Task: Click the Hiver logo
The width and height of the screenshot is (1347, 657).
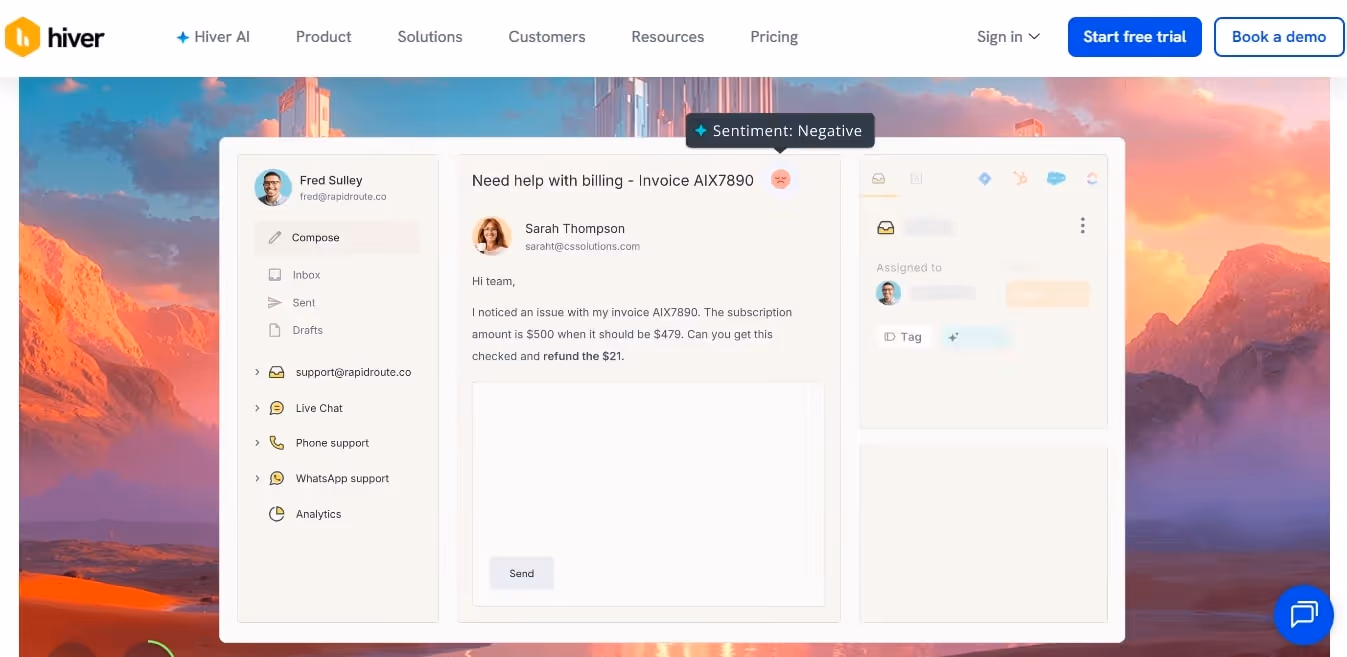Action: (55, 38)
